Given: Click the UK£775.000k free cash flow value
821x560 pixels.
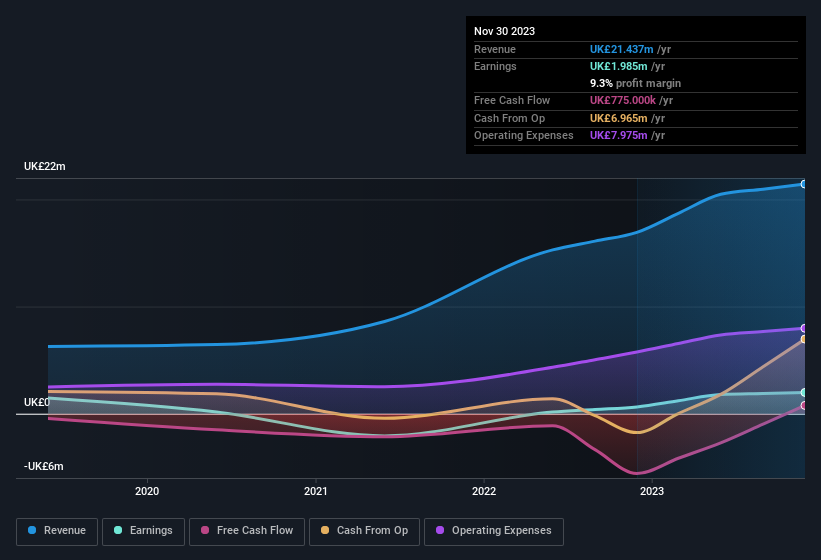Looking at the screenshot, I should [x=623, y=100].
